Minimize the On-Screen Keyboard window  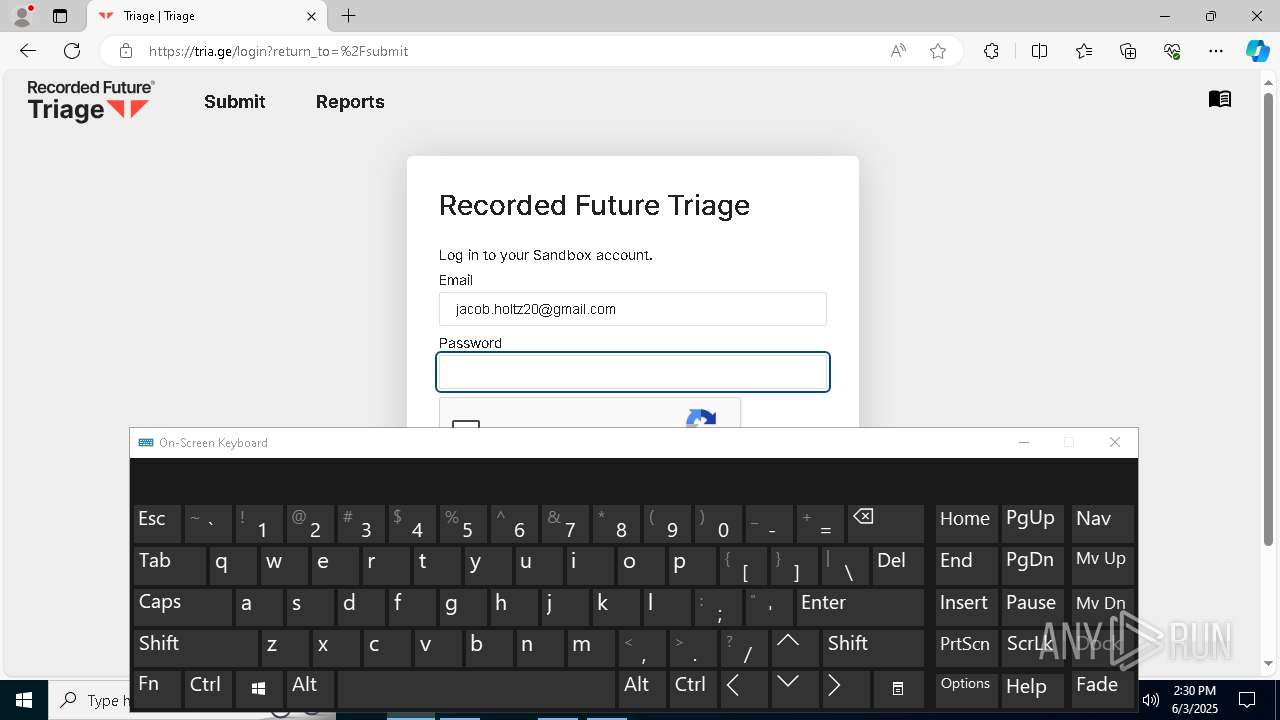click(1023, 442)
